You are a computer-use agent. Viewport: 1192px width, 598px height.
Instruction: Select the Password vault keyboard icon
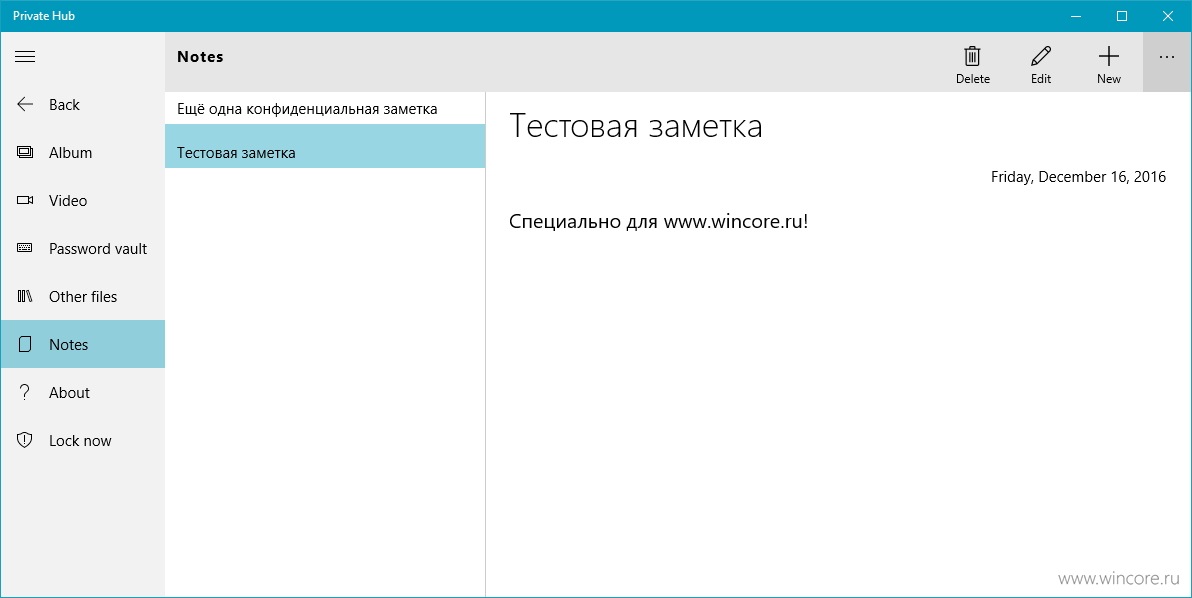tap(25, 248)
